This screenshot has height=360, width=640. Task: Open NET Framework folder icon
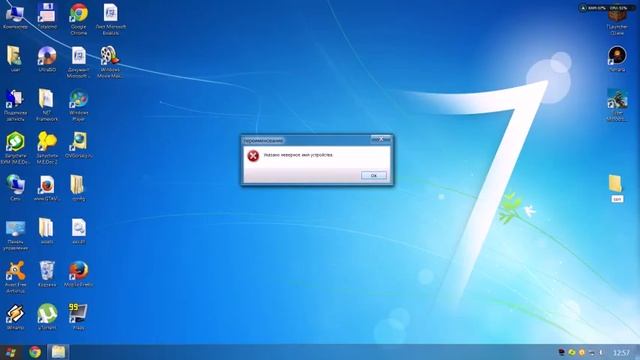[x=47, y=105]
